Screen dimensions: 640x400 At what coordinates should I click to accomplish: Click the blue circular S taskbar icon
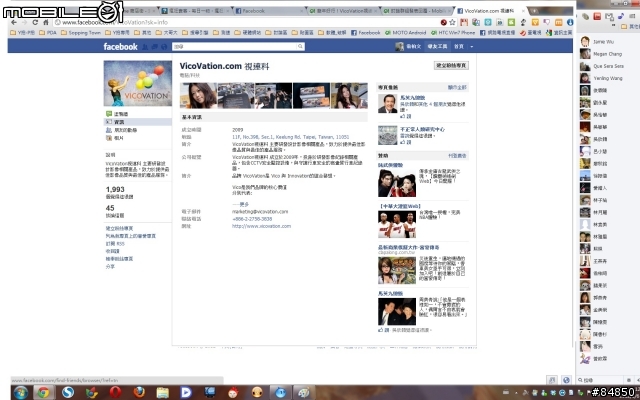[68, 393]
